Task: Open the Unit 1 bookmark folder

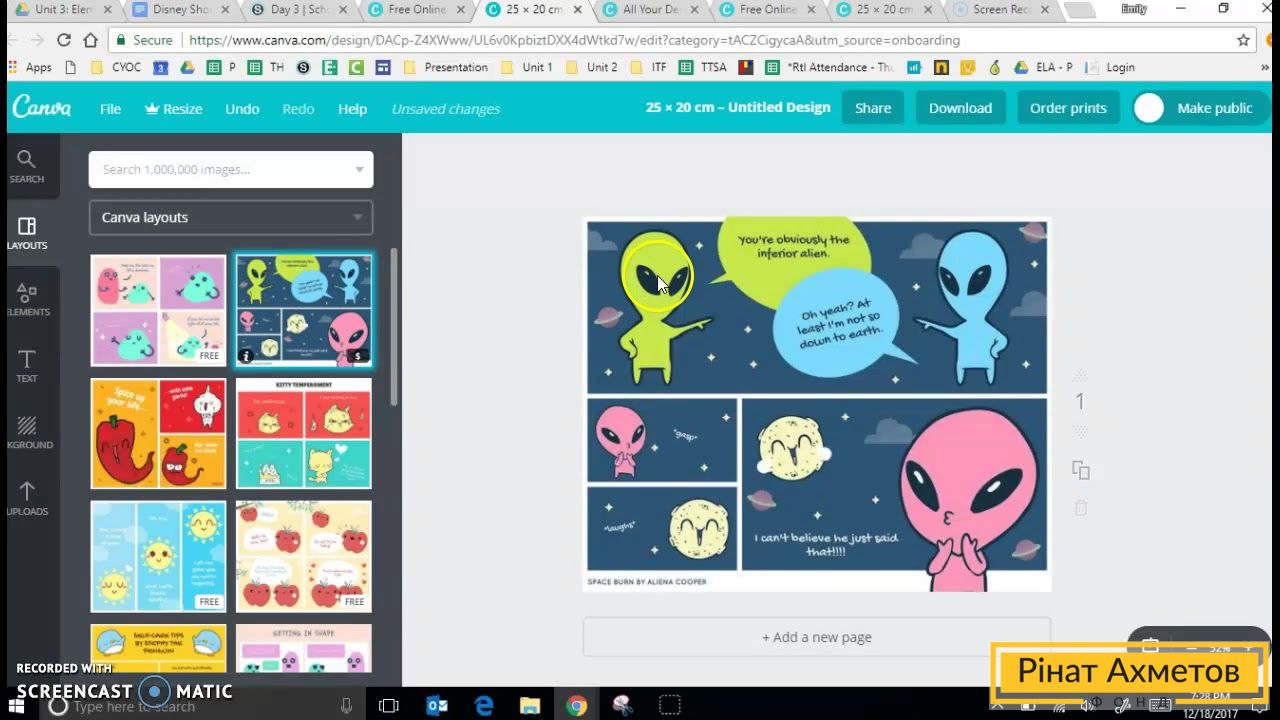Action: click(526, 67)
